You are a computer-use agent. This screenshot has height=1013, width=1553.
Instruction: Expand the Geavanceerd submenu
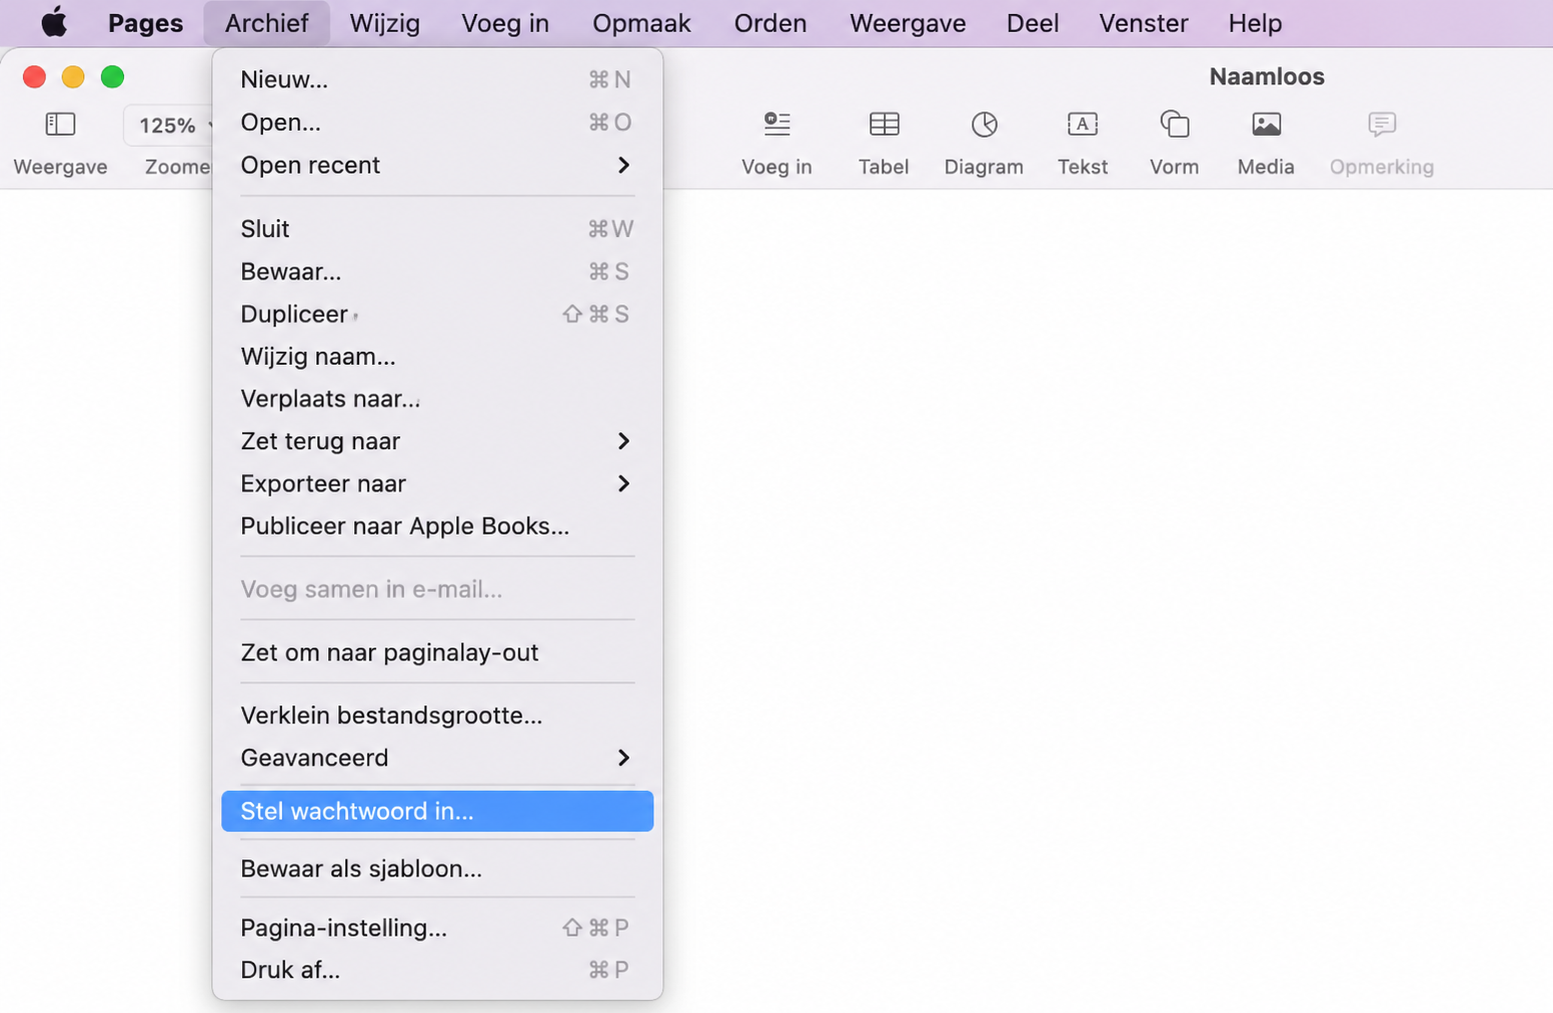[x=437, y=758]
